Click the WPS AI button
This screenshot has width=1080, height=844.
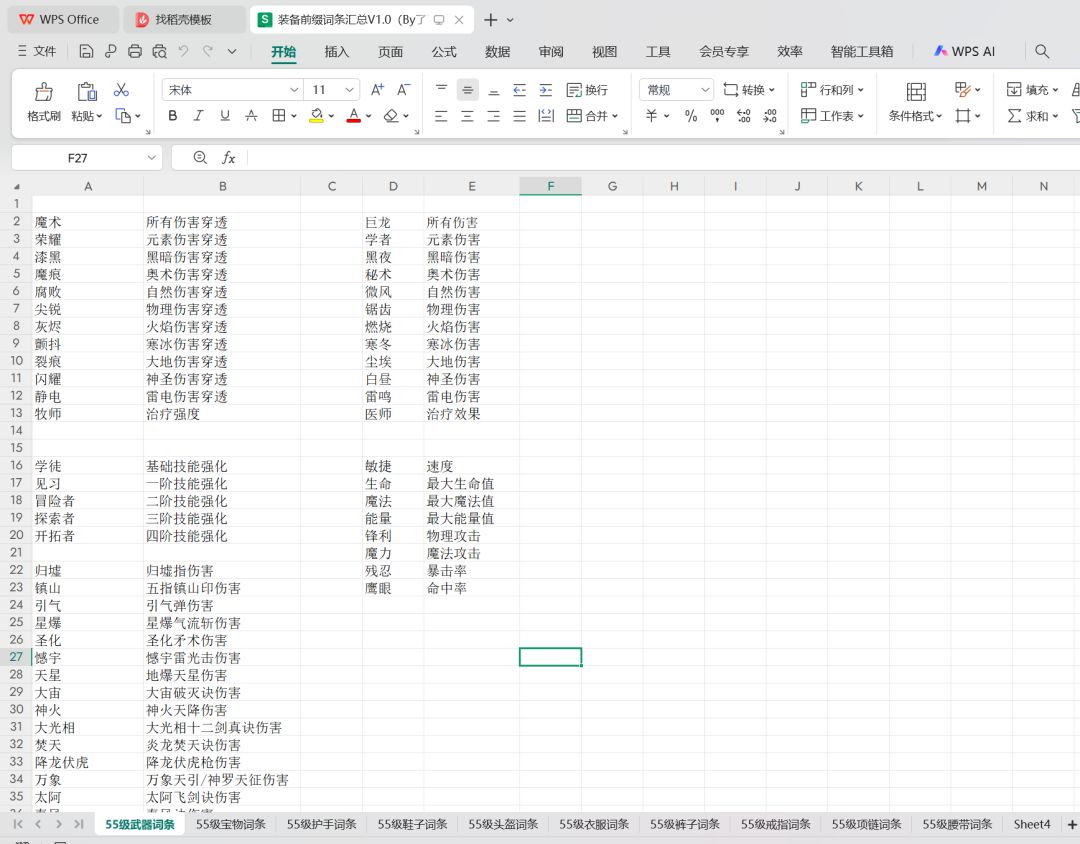(964, 51)
